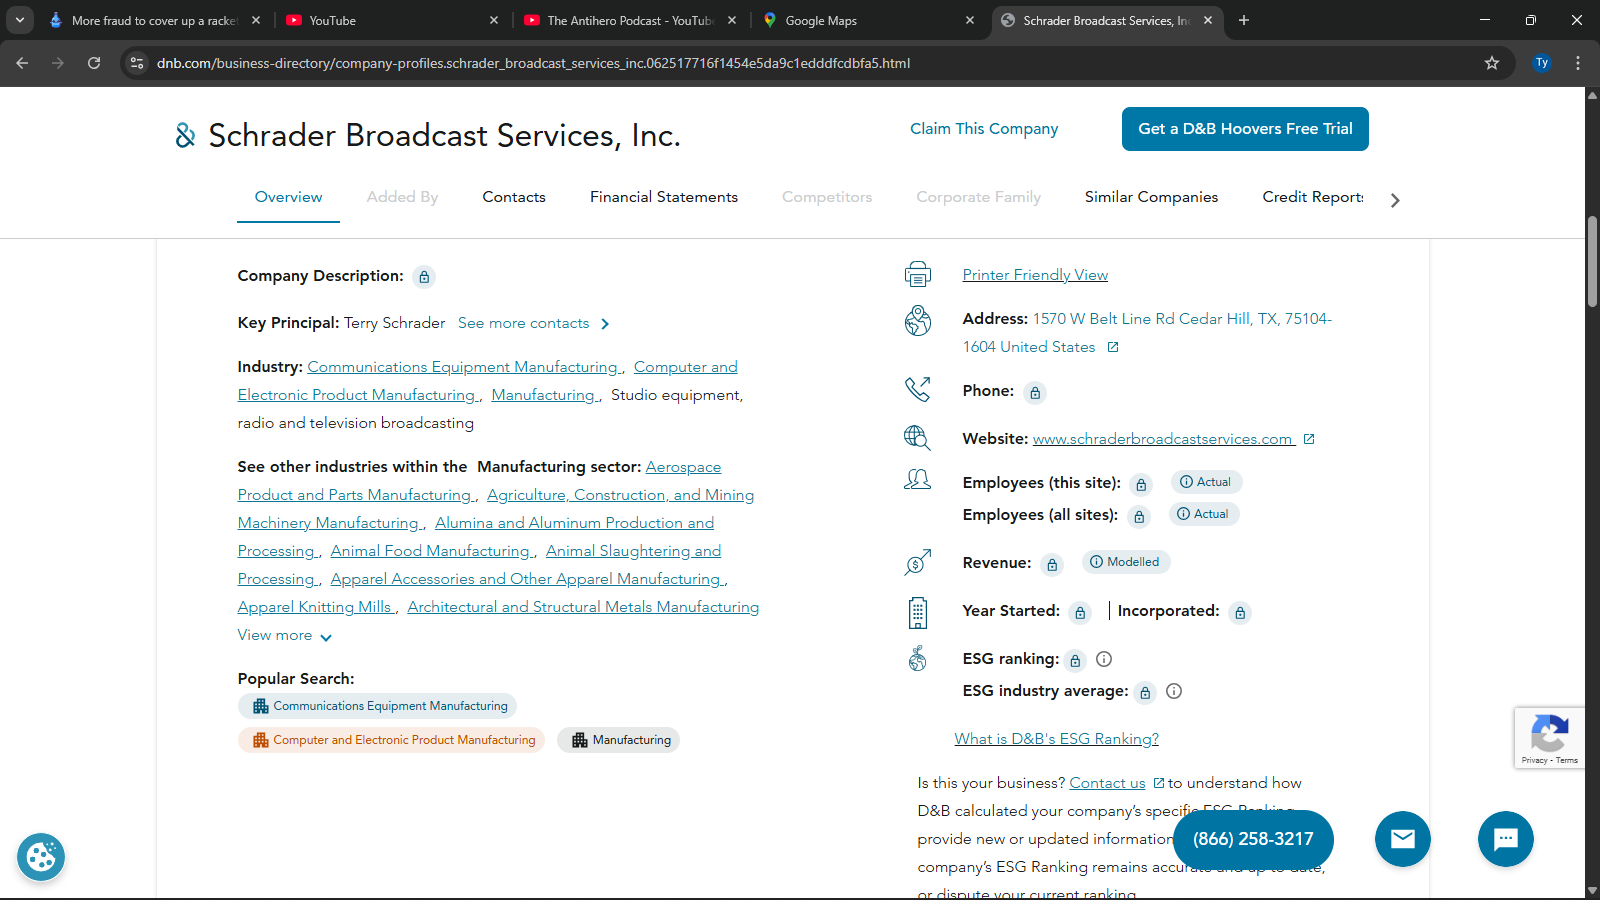Open the external link icon after the address
This screenshot has width=1600, height=900.
(1113, 347)
